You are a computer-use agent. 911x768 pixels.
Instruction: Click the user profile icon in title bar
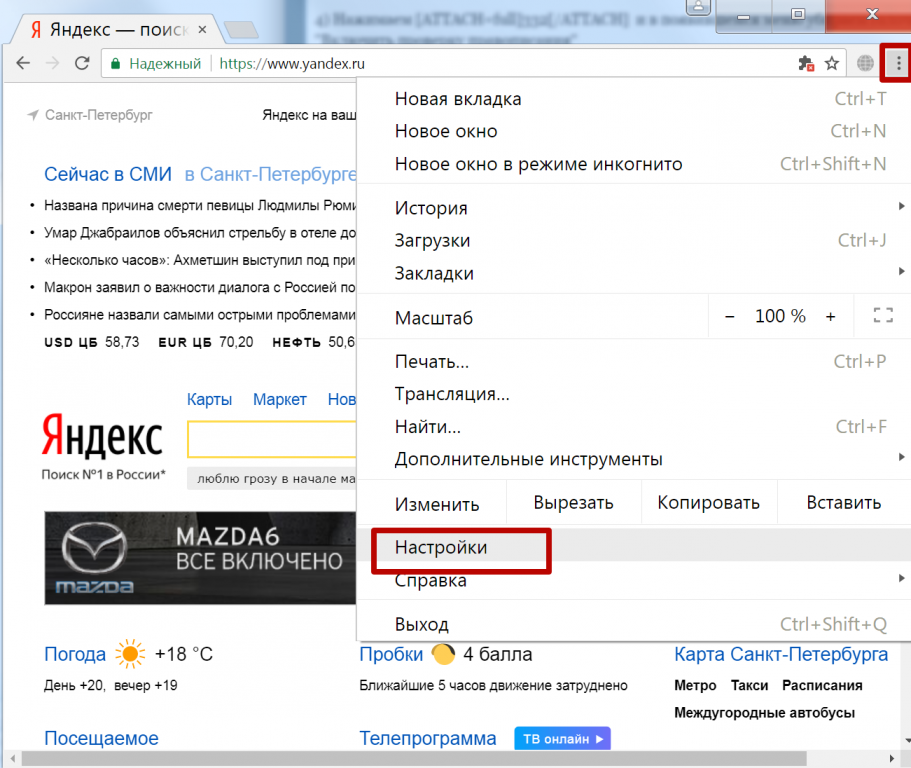point(698,7)
